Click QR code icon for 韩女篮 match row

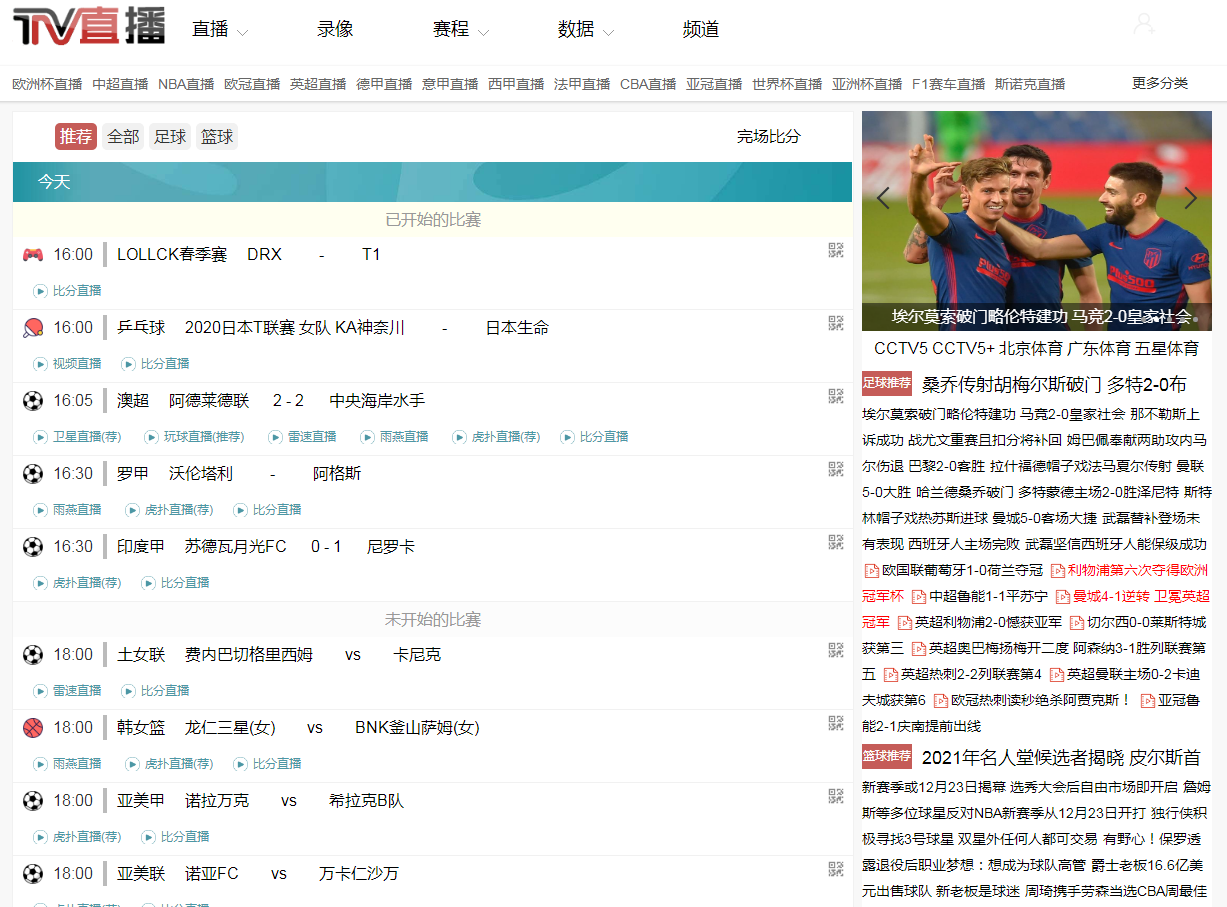click(x=836, y=723)
